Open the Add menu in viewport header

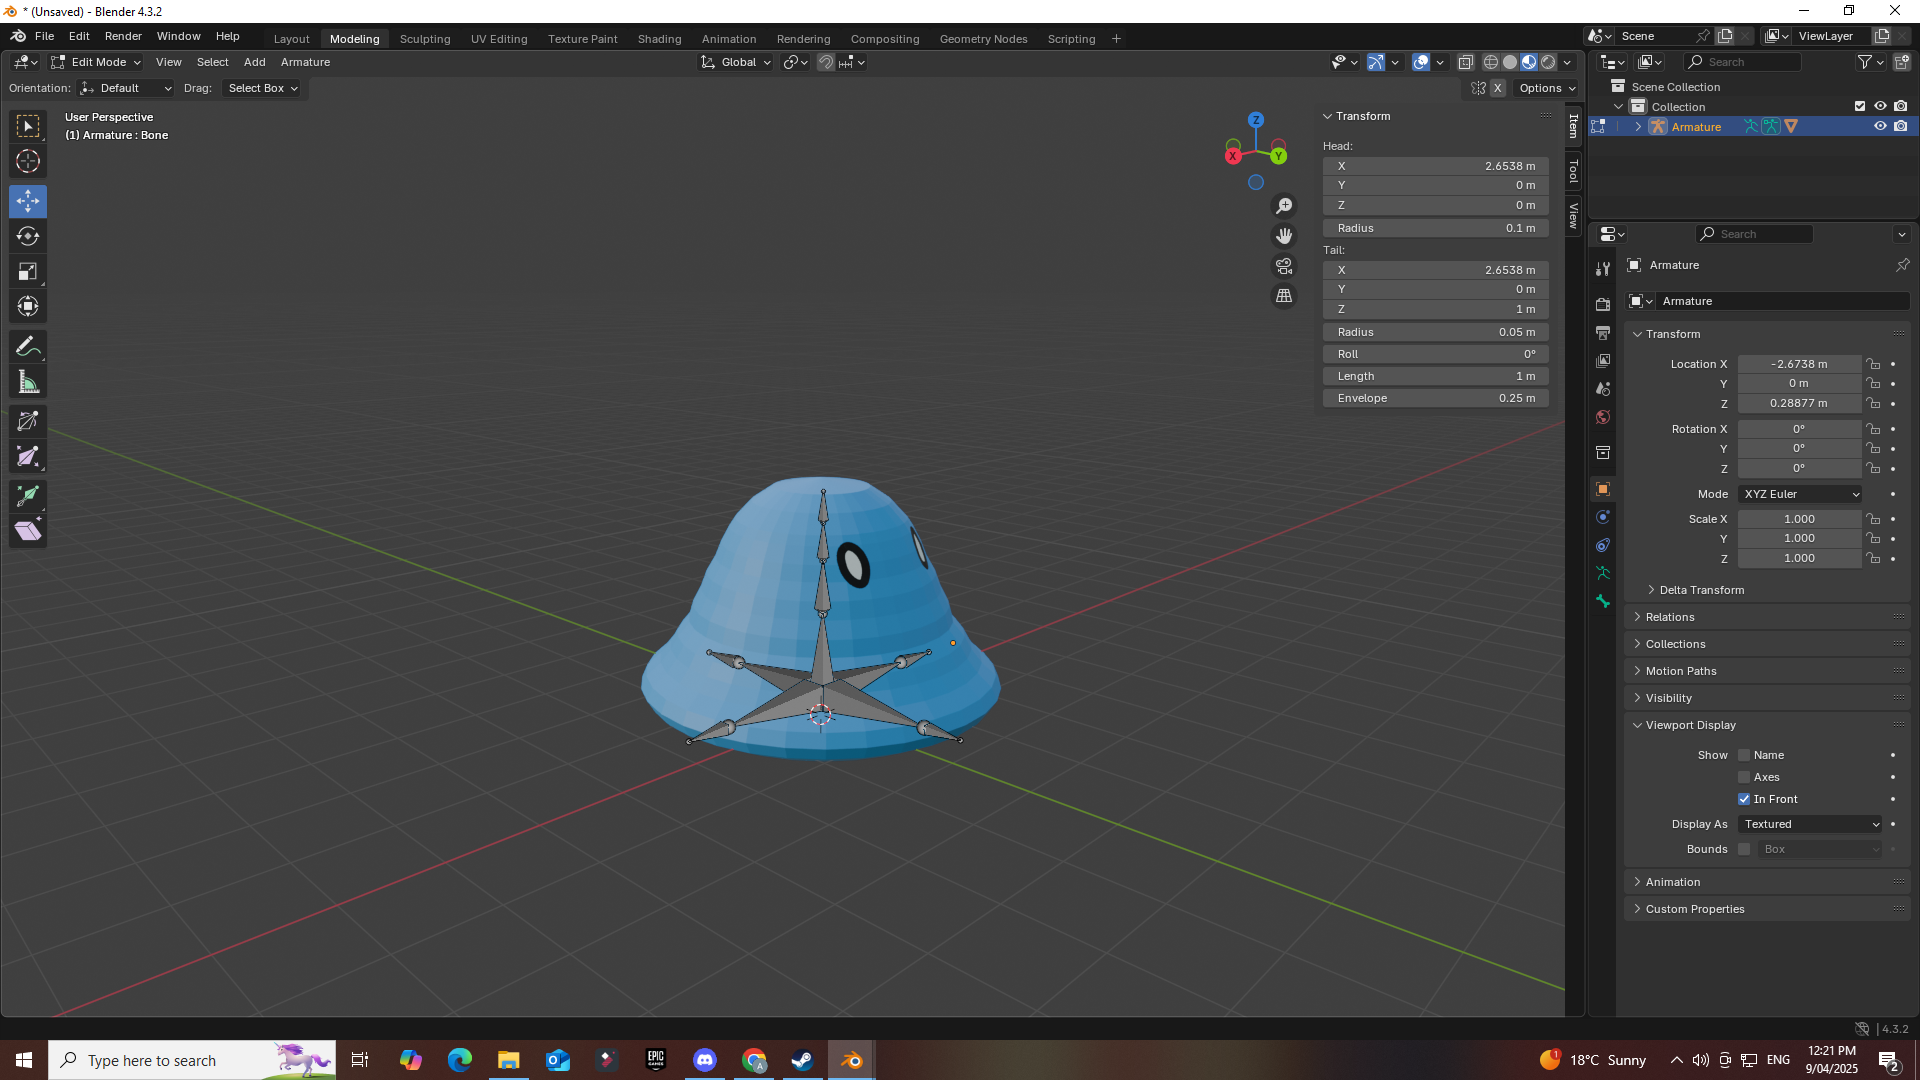254,62
